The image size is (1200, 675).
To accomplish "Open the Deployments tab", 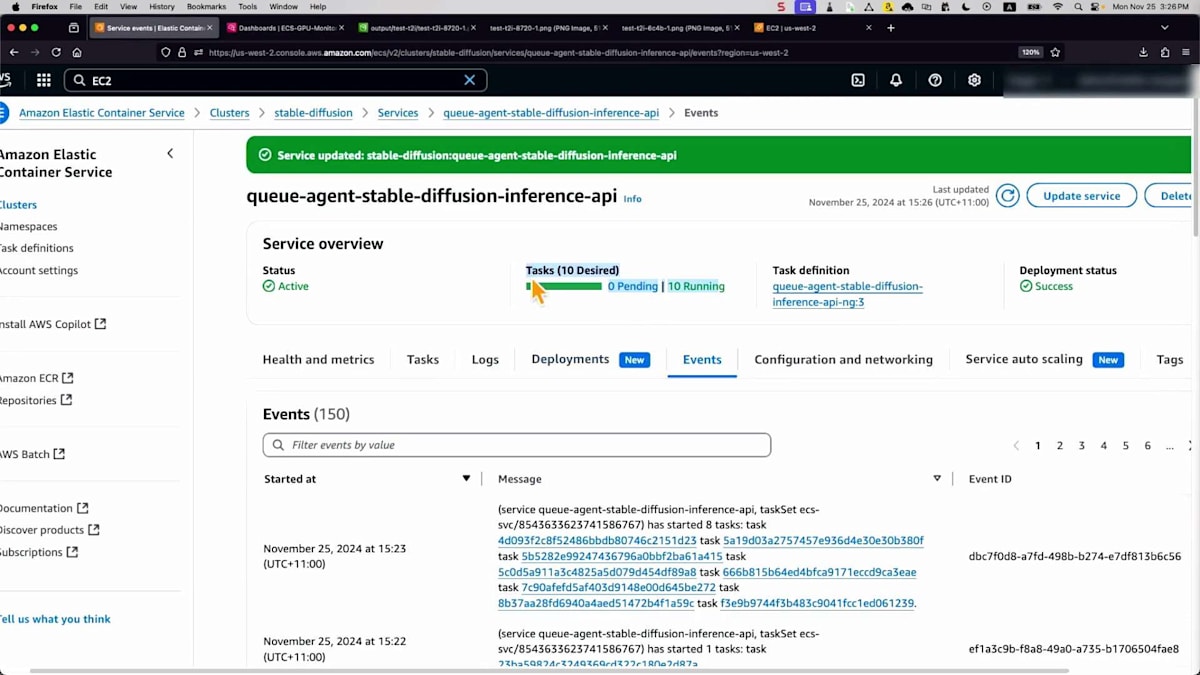I will (590, 359).
